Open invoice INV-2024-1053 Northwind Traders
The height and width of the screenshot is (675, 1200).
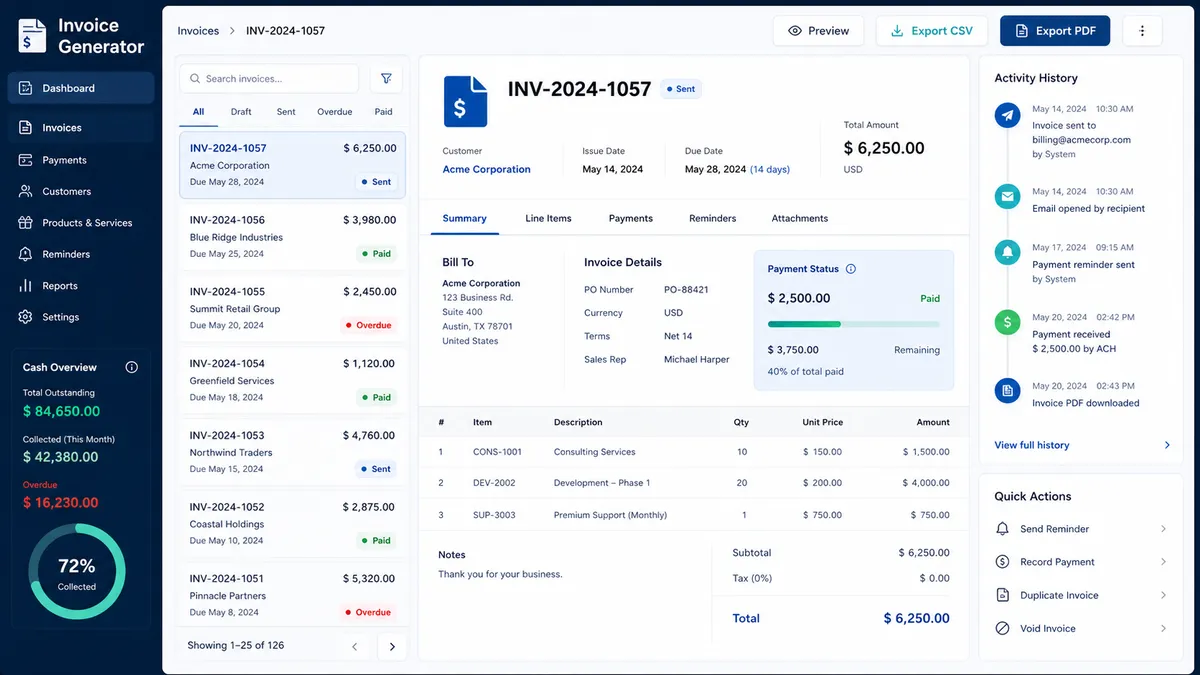coord(293,451)
